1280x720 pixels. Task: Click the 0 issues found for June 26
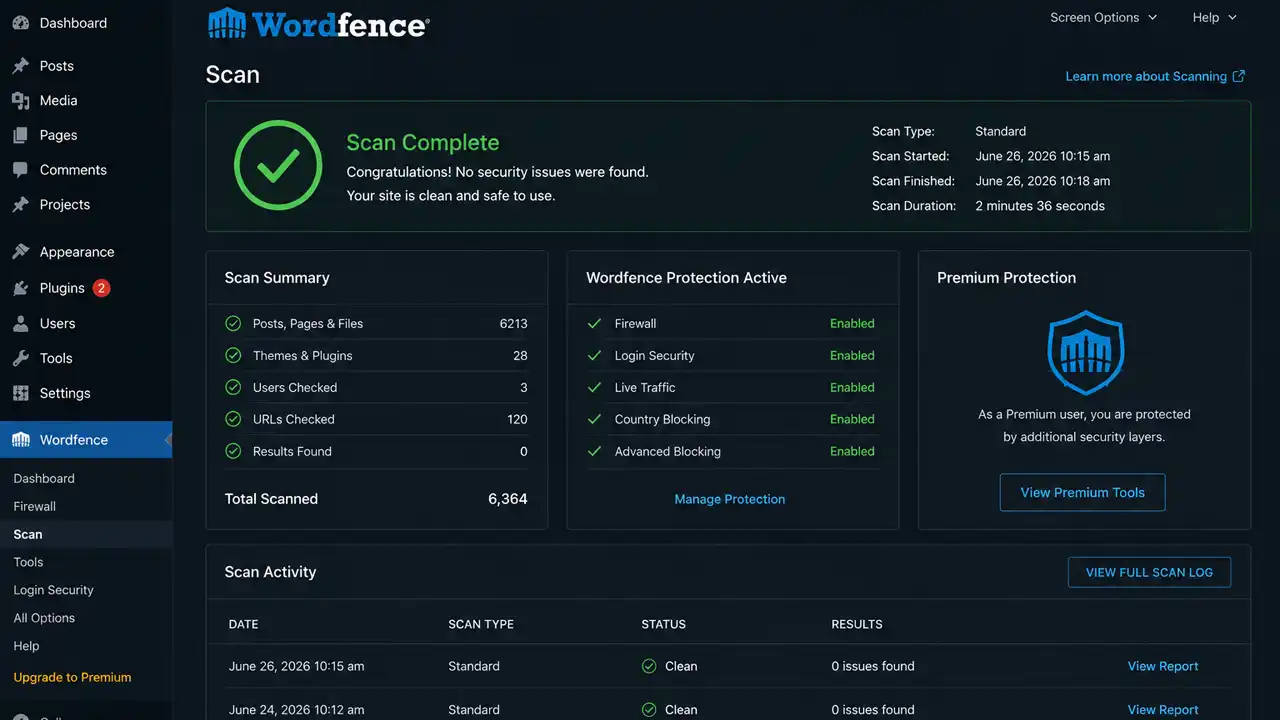[x=873, y=666]
